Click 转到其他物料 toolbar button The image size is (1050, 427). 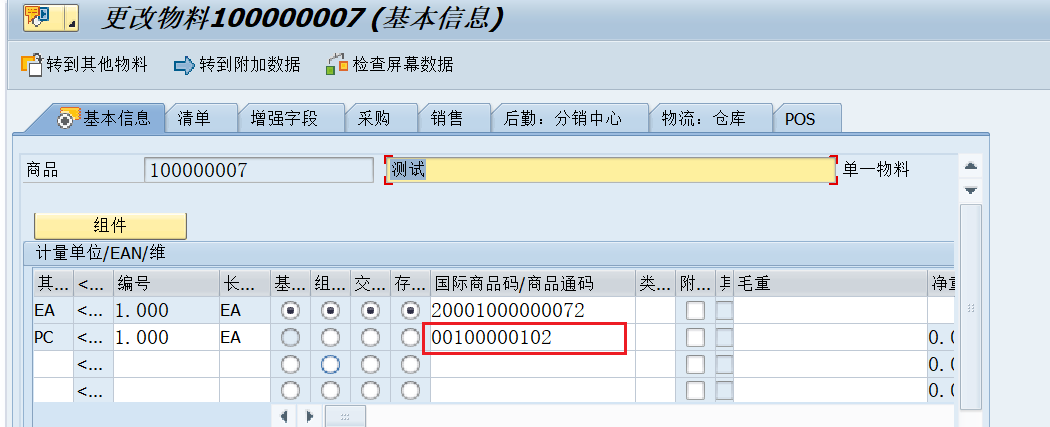pyautogui.click(x=84, y=65)
